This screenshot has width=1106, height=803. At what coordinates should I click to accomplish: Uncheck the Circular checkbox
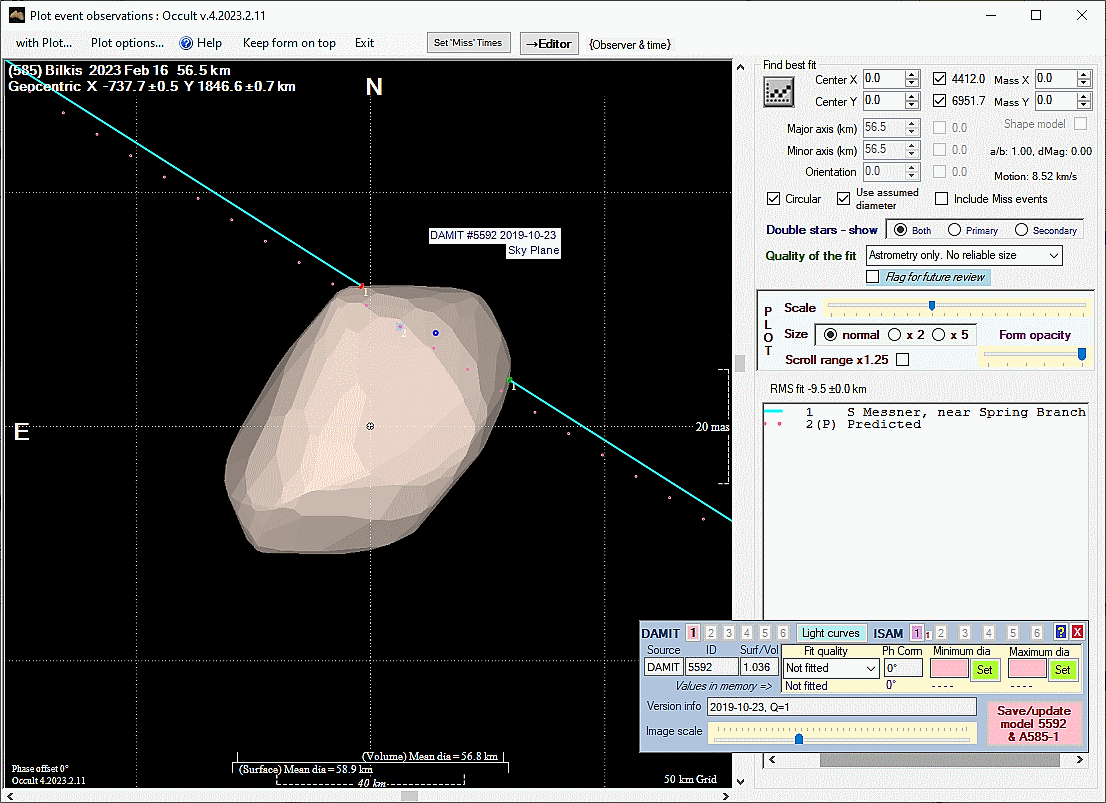click(x=774, y=199)
